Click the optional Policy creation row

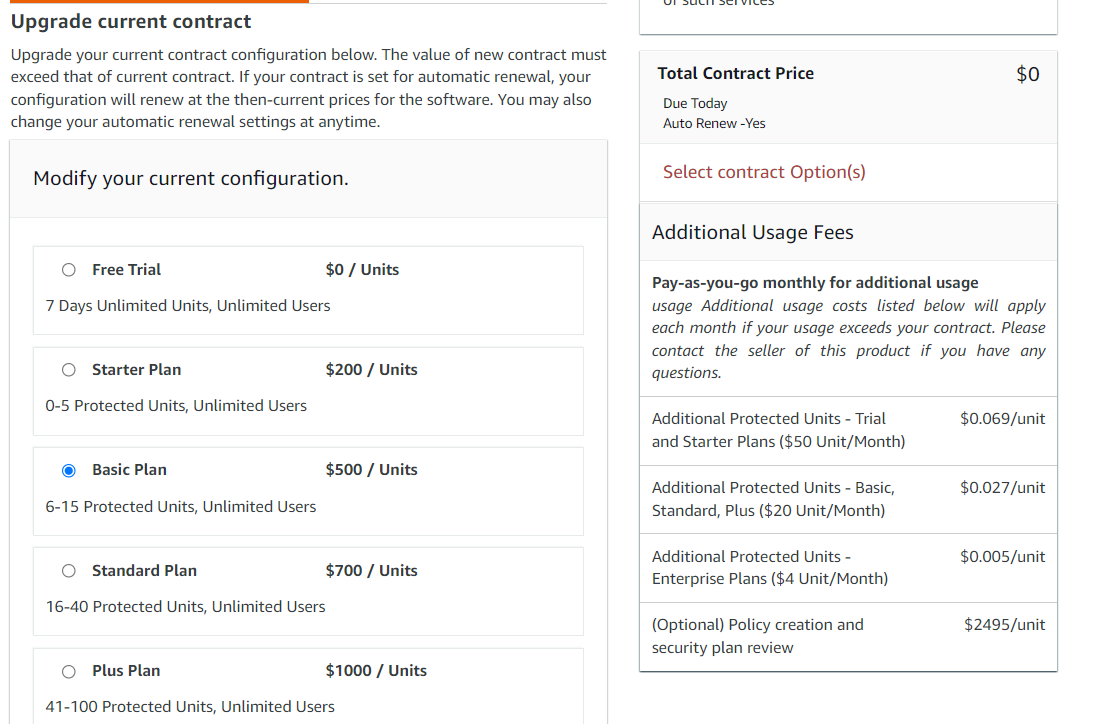[x=847, y=636]
